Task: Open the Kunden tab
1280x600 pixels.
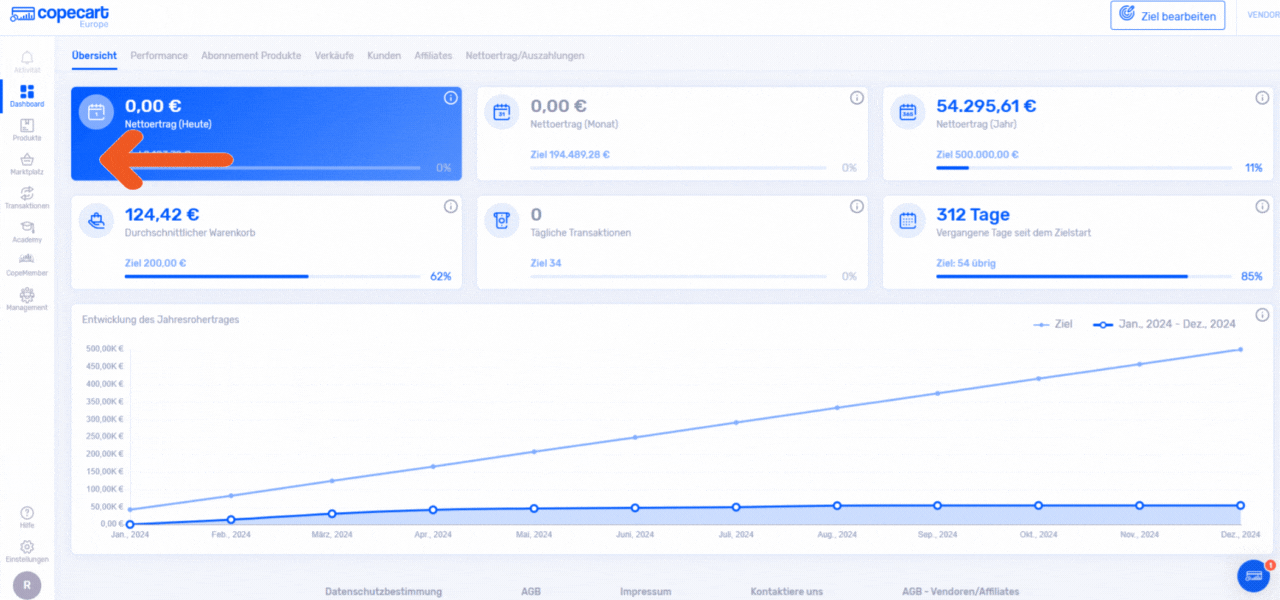Action: pos(384,56)
